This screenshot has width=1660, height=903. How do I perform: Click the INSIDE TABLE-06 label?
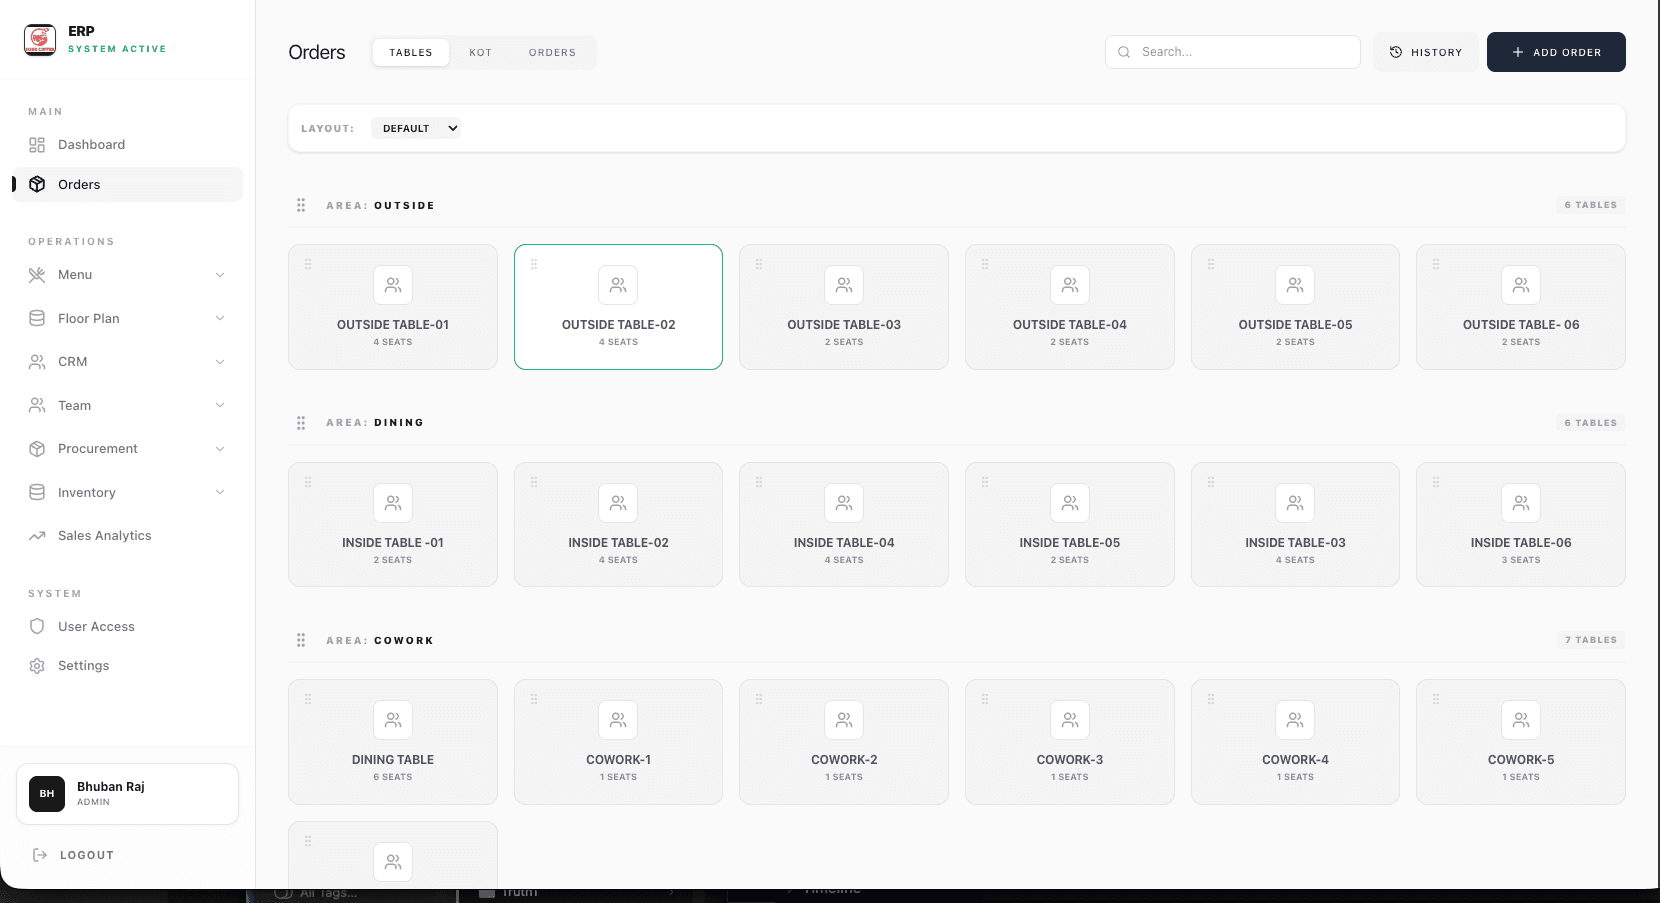1521,543
